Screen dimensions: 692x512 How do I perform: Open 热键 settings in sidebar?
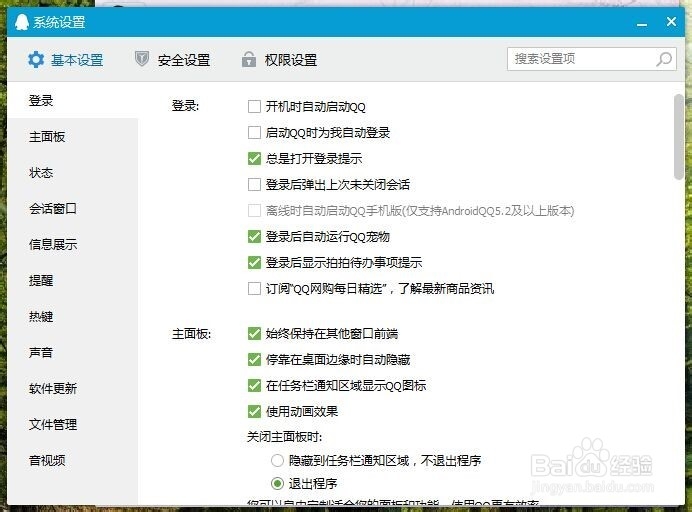[x=73, y=316]
